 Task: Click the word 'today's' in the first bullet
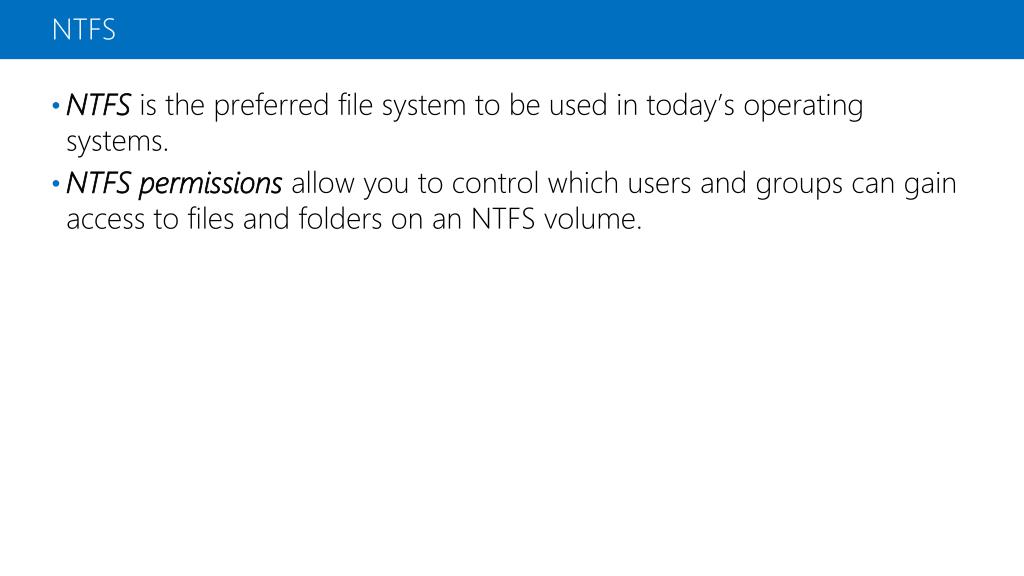pos(690,106)
